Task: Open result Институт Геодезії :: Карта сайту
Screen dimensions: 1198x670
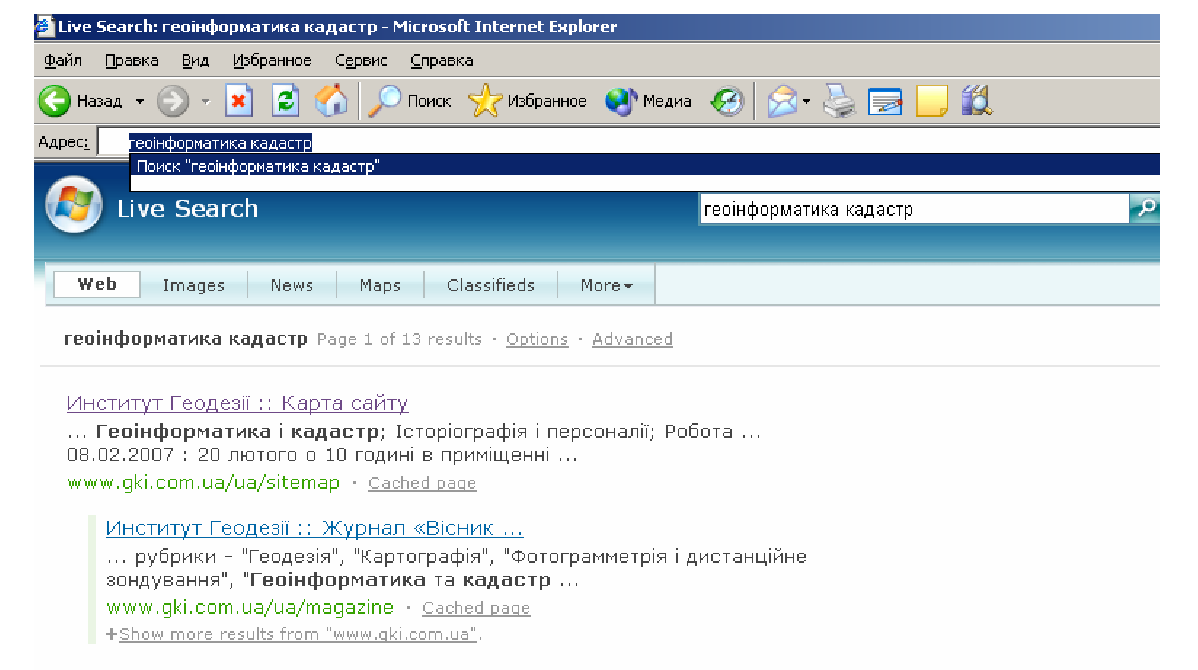Action: 238,403
